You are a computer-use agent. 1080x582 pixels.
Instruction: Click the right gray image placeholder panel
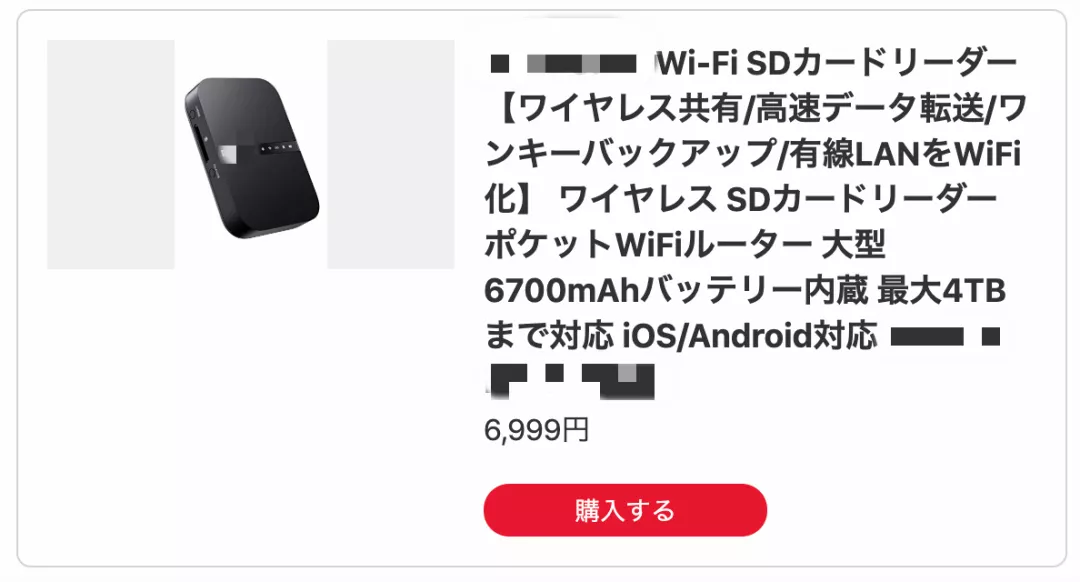(391, 154)
